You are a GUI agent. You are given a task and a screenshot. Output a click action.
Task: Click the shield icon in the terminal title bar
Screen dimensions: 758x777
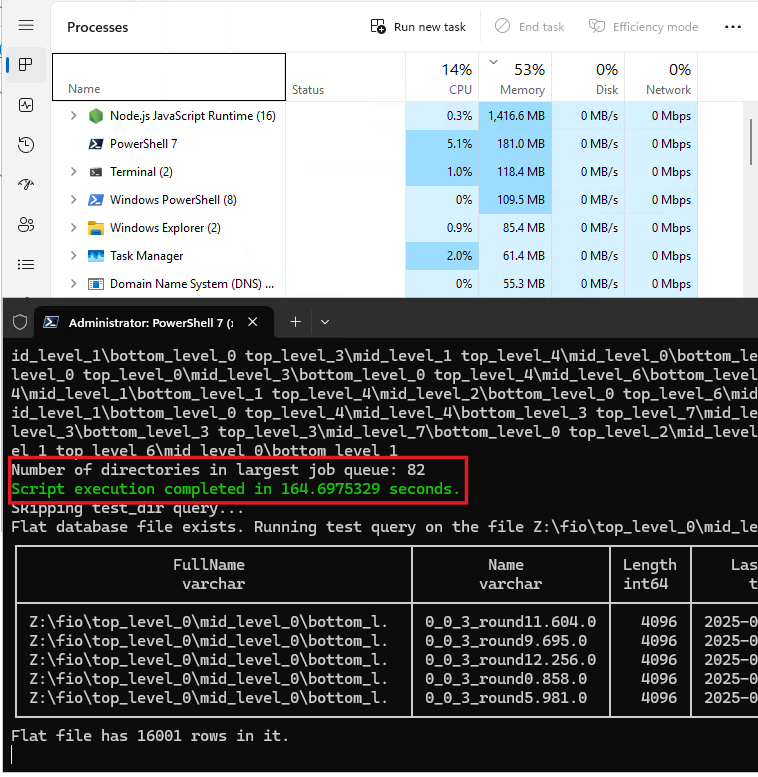pyautogui.click(x=20, y=322)
